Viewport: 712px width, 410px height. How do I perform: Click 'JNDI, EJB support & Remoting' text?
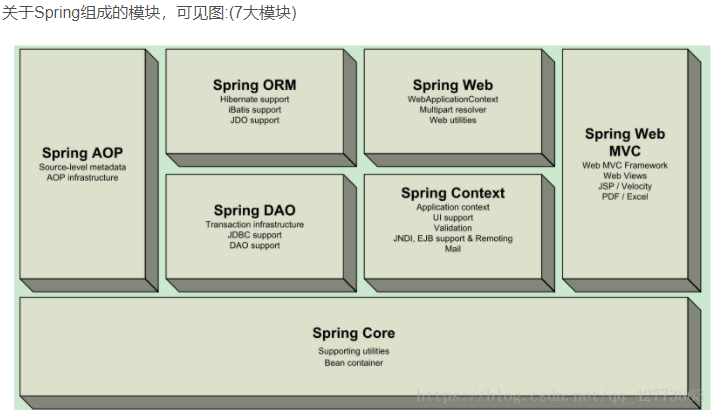[x=453, y=238]
